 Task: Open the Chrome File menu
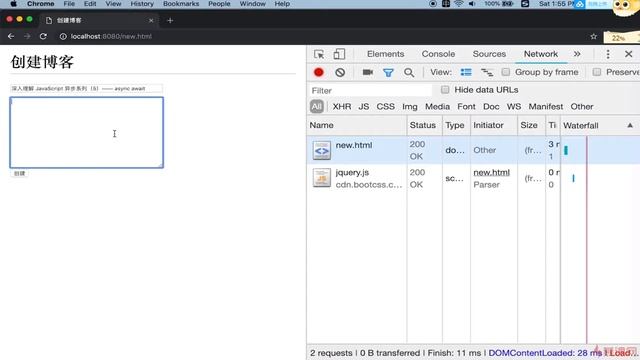tap(69, 4)
